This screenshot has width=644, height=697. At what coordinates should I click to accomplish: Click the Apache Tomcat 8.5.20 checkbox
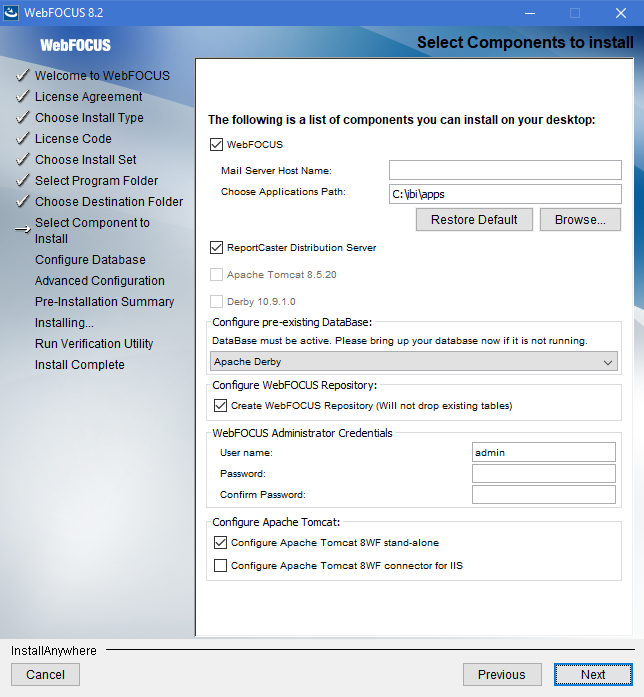216,275
